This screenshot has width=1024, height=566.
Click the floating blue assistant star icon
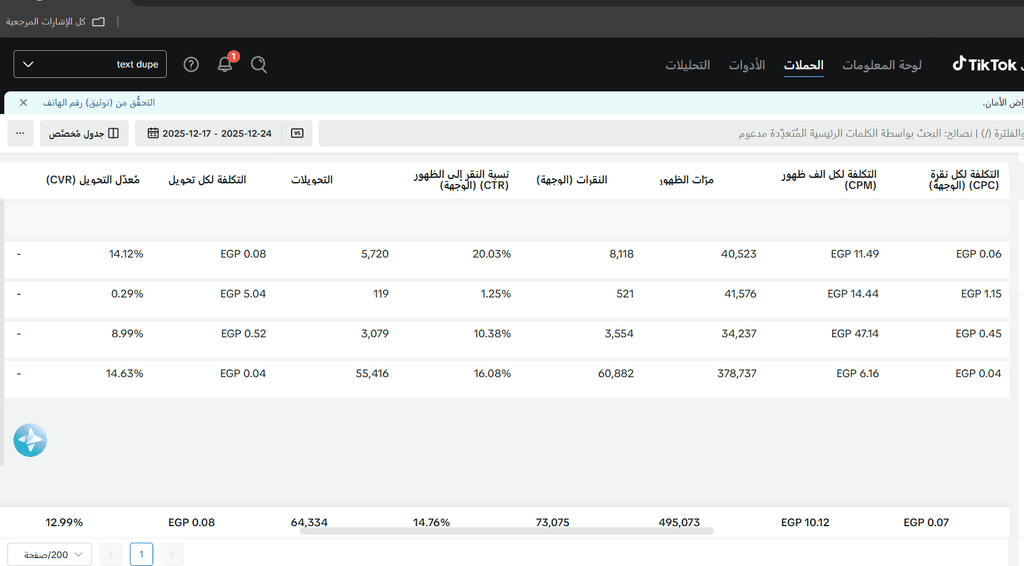tap(30, 440)
